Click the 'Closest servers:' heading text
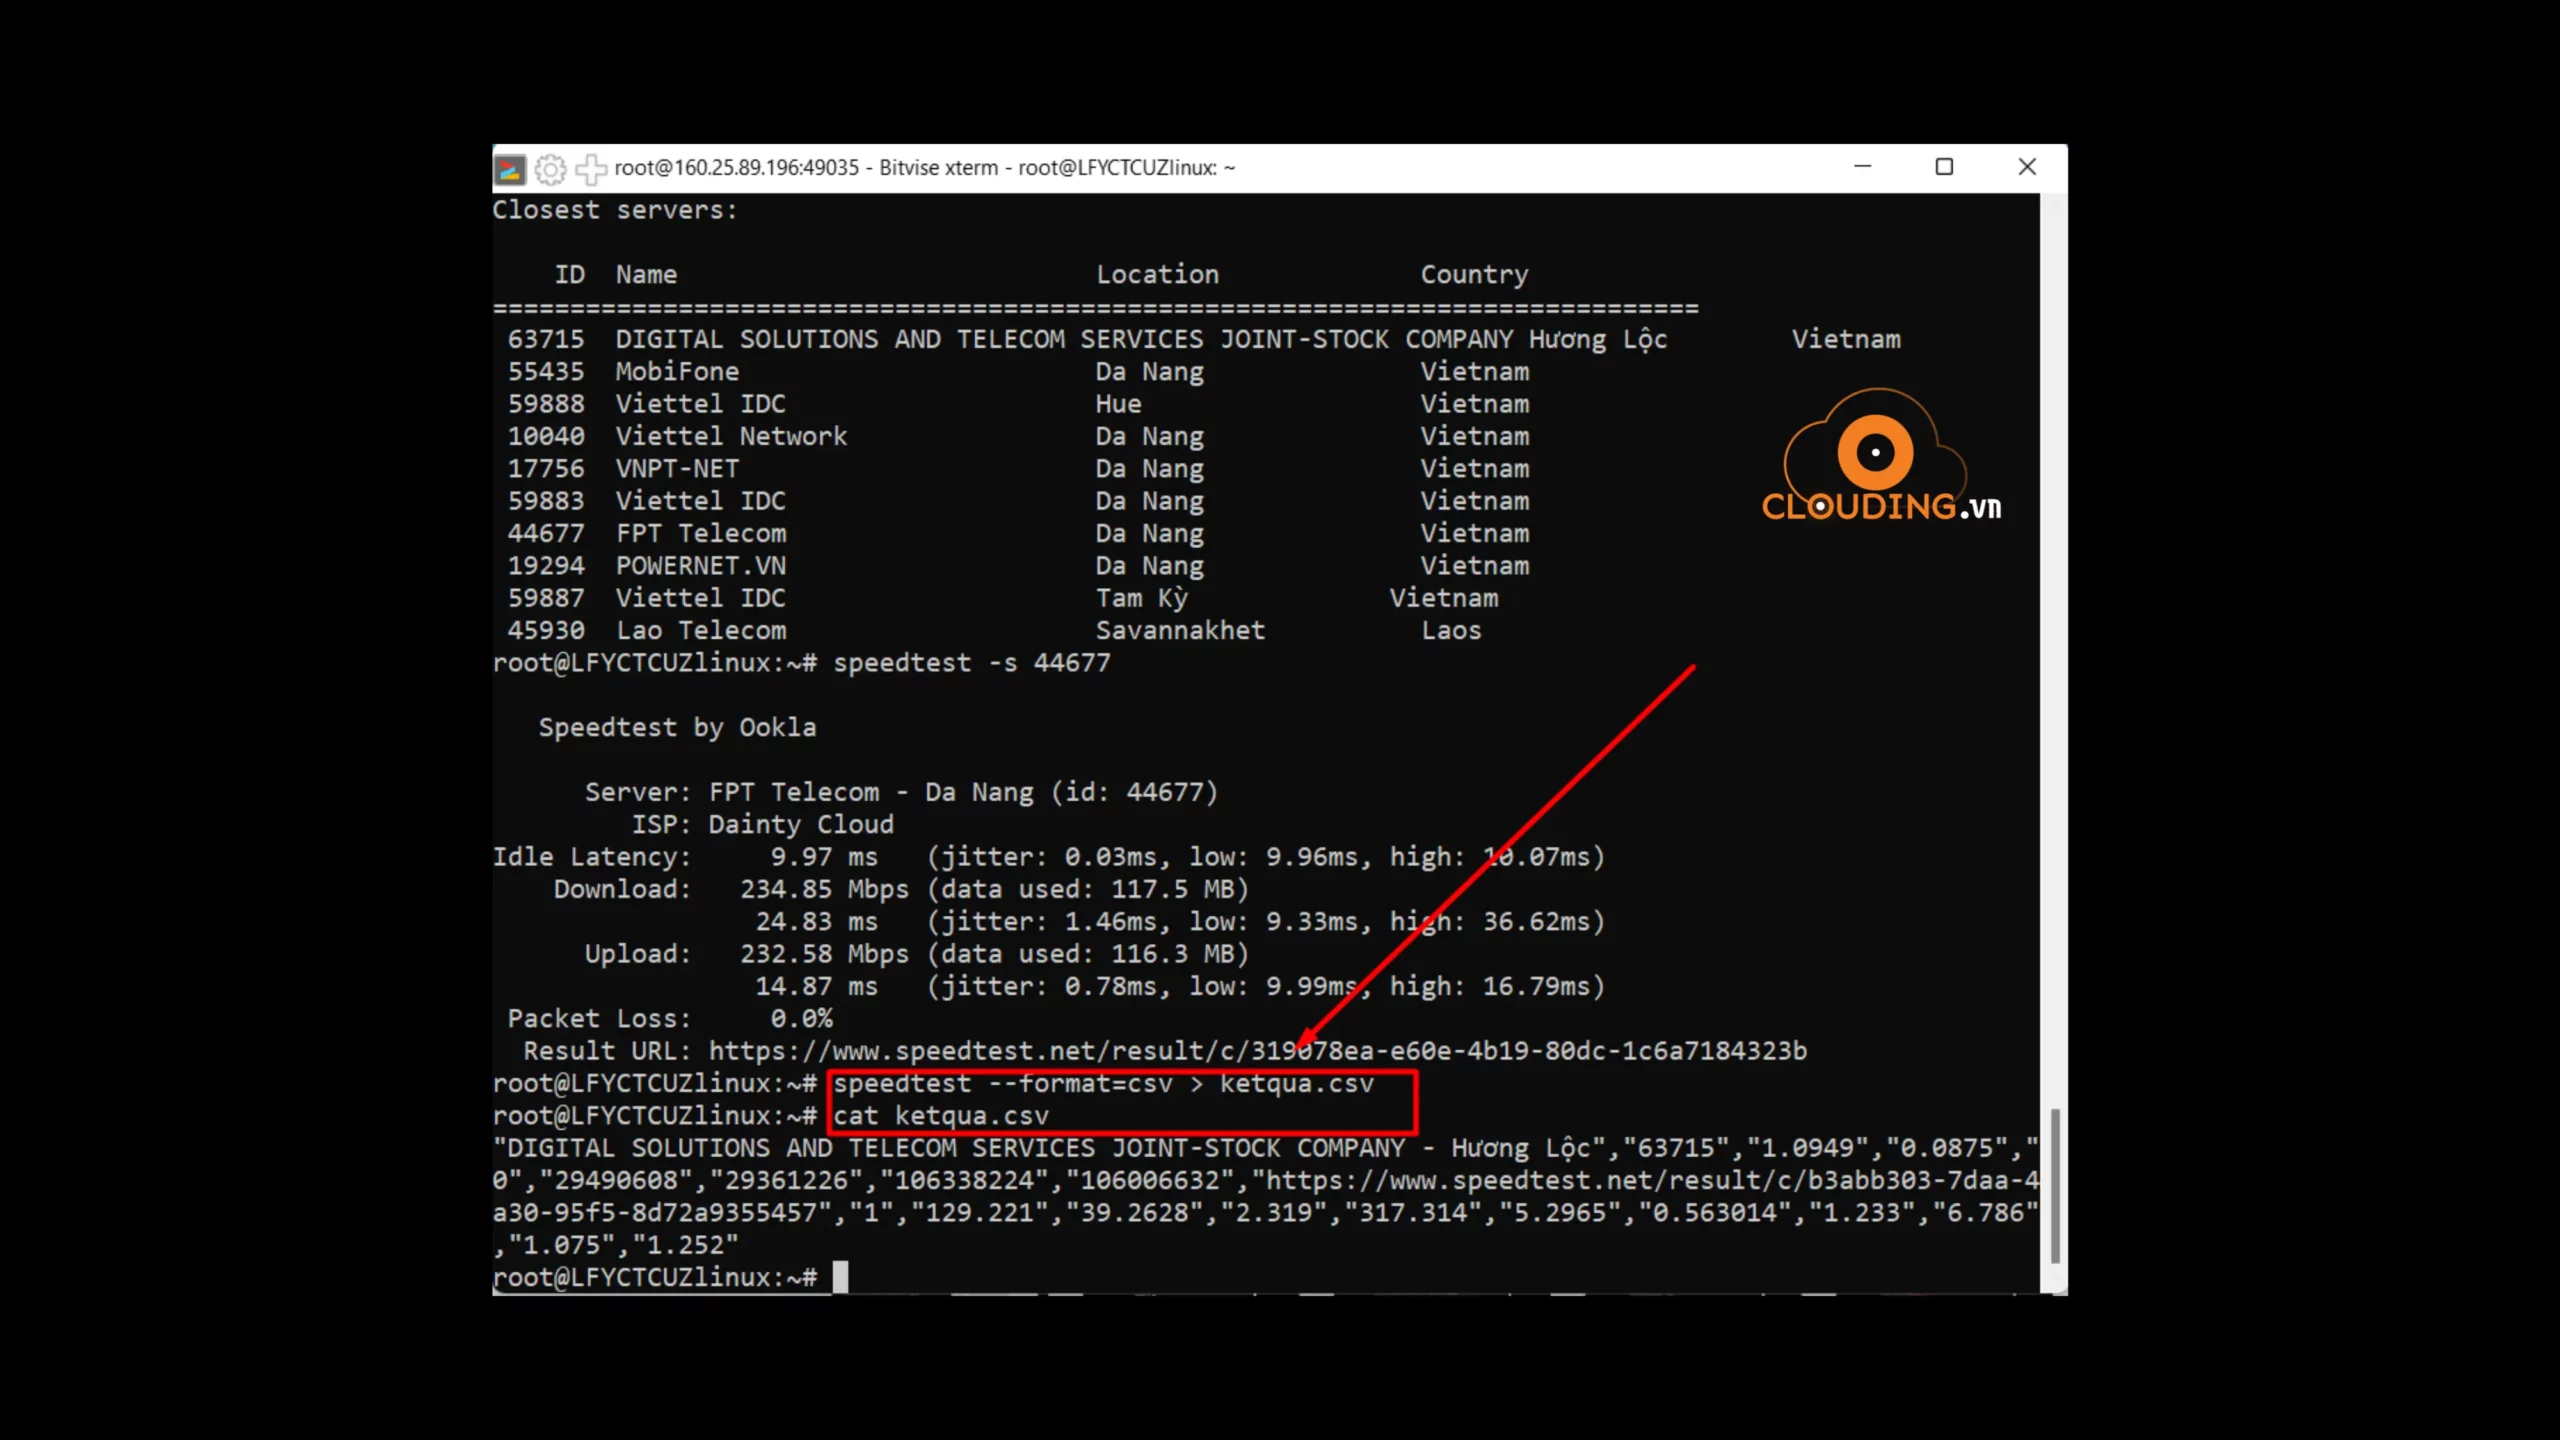Image resolution: width=2560 pixels, height=1440 pixels. point(615,210)
